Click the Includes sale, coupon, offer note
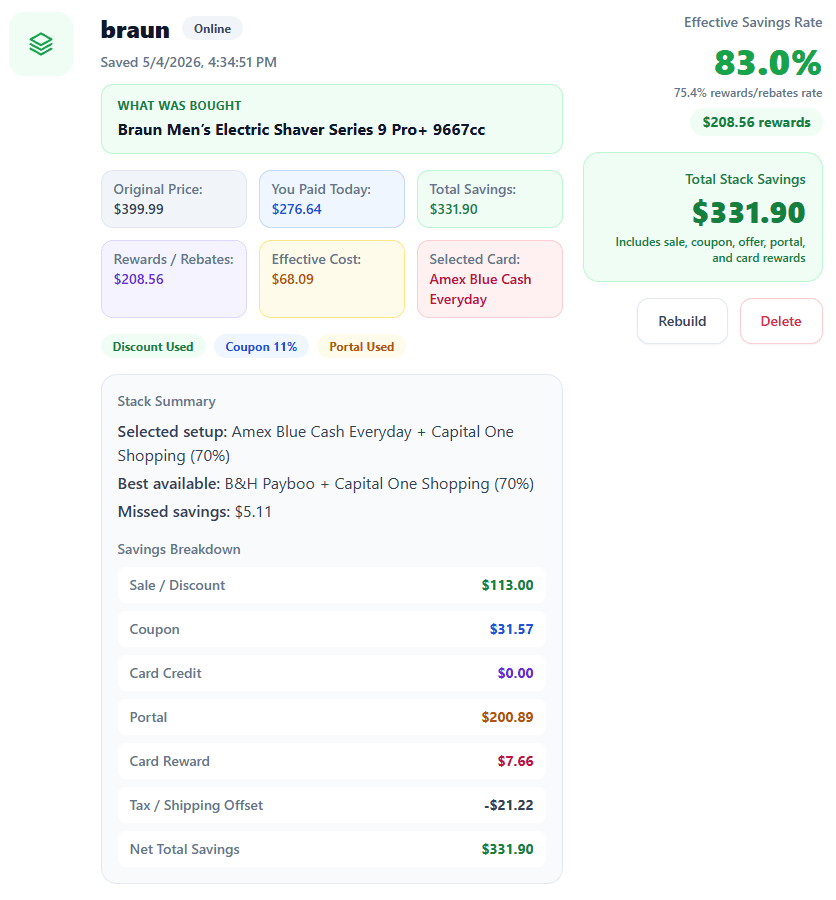 coord(710,250)
